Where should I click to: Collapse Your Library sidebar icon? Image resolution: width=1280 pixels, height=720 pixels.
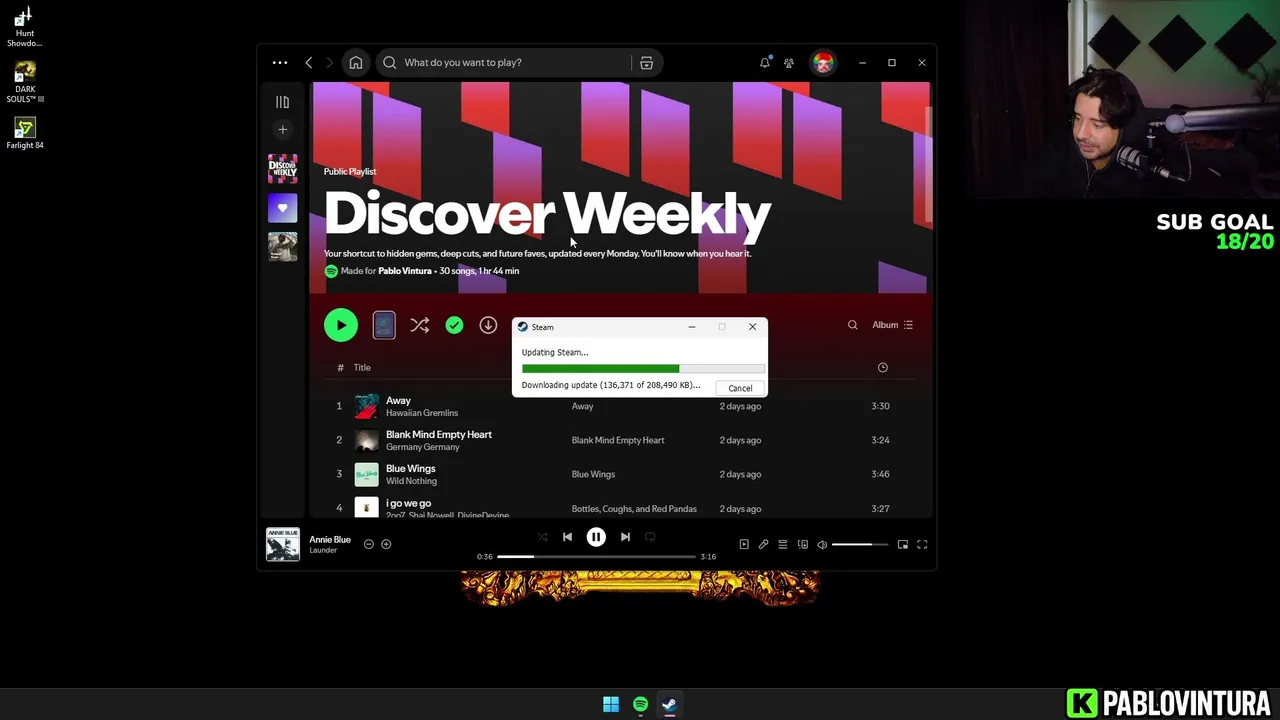coord(282,102)
